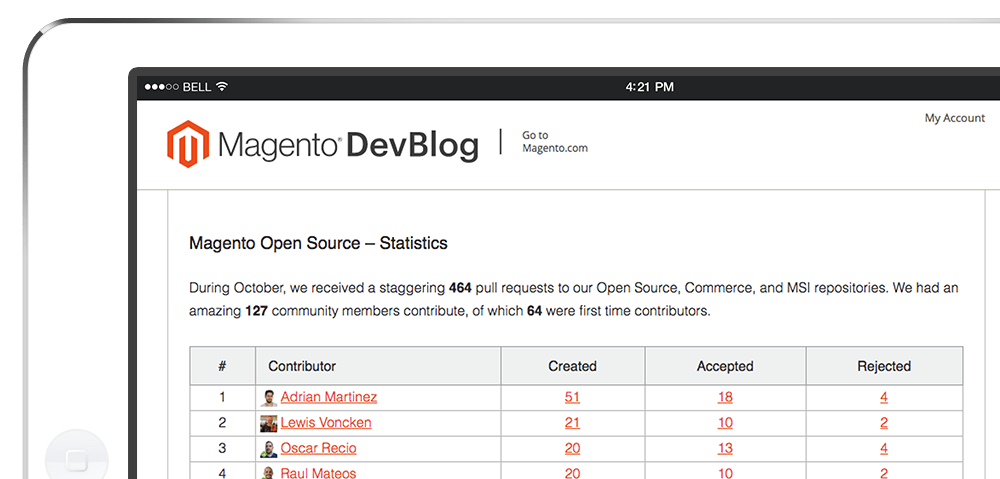
Task: Click rank number 1 cell
Action: coord(222,397)
